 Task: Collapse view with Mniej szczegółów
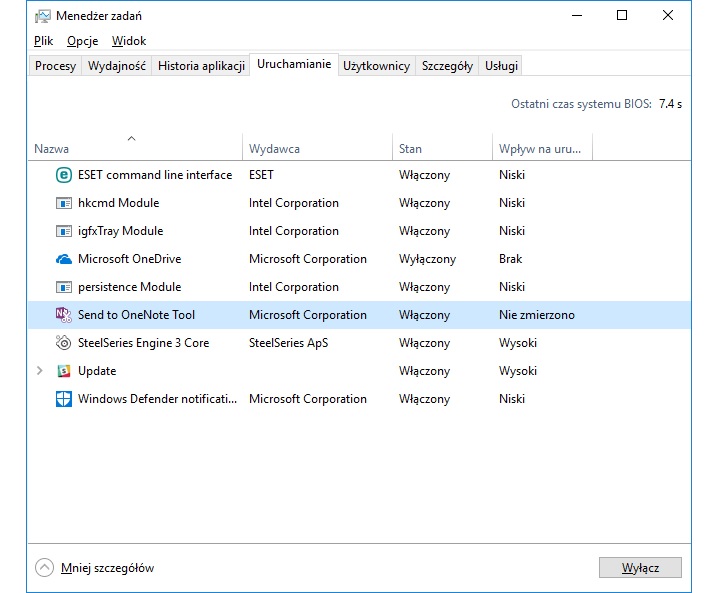(x=95, y=568)
